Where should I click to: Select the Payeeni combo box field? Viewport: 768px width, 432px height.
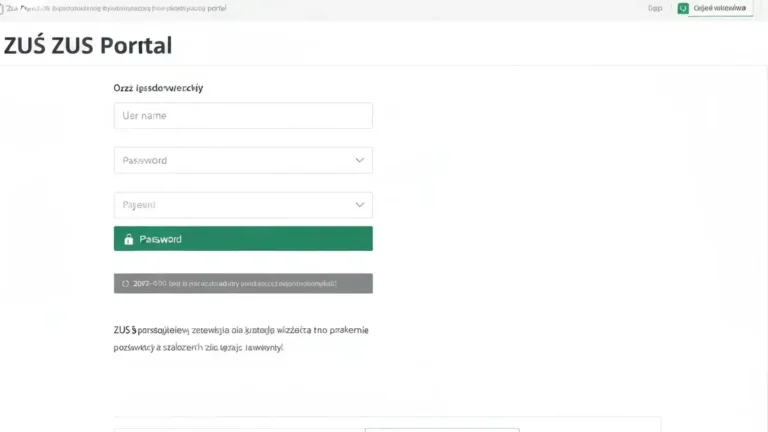tap(243, 205)
